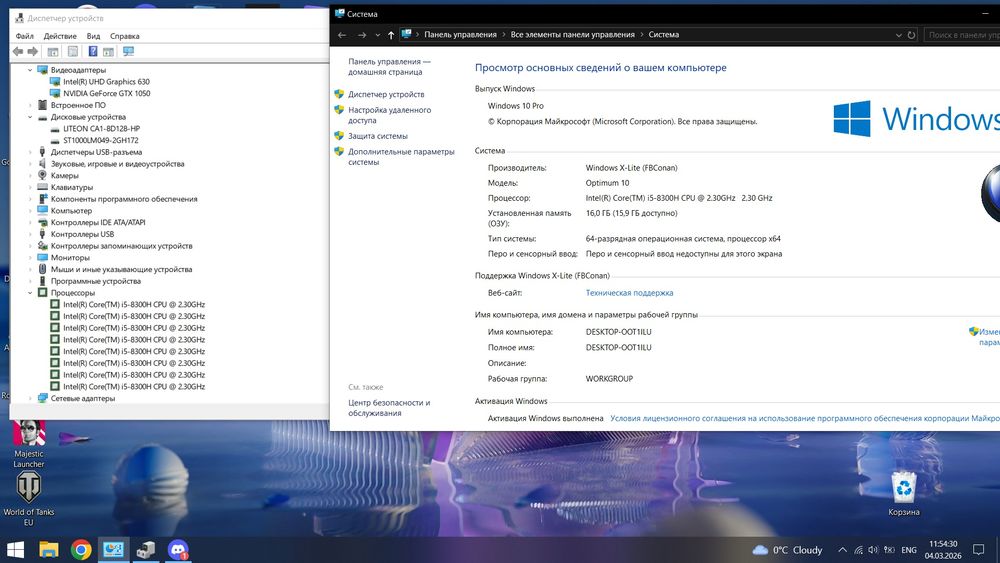Image resolution: width=1000 pixels, height=563 pixels.
Task: Click the Show/Hide console tree toolbar icon
Action: coord(53,52)
